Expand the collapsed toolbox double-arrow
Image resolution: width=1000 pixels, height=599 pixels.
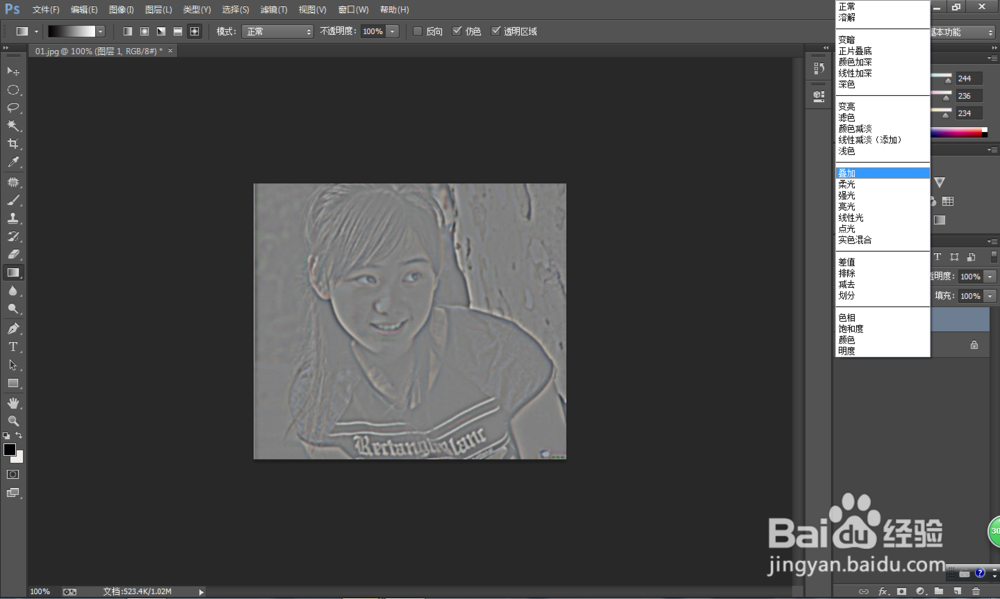(6, 48)
